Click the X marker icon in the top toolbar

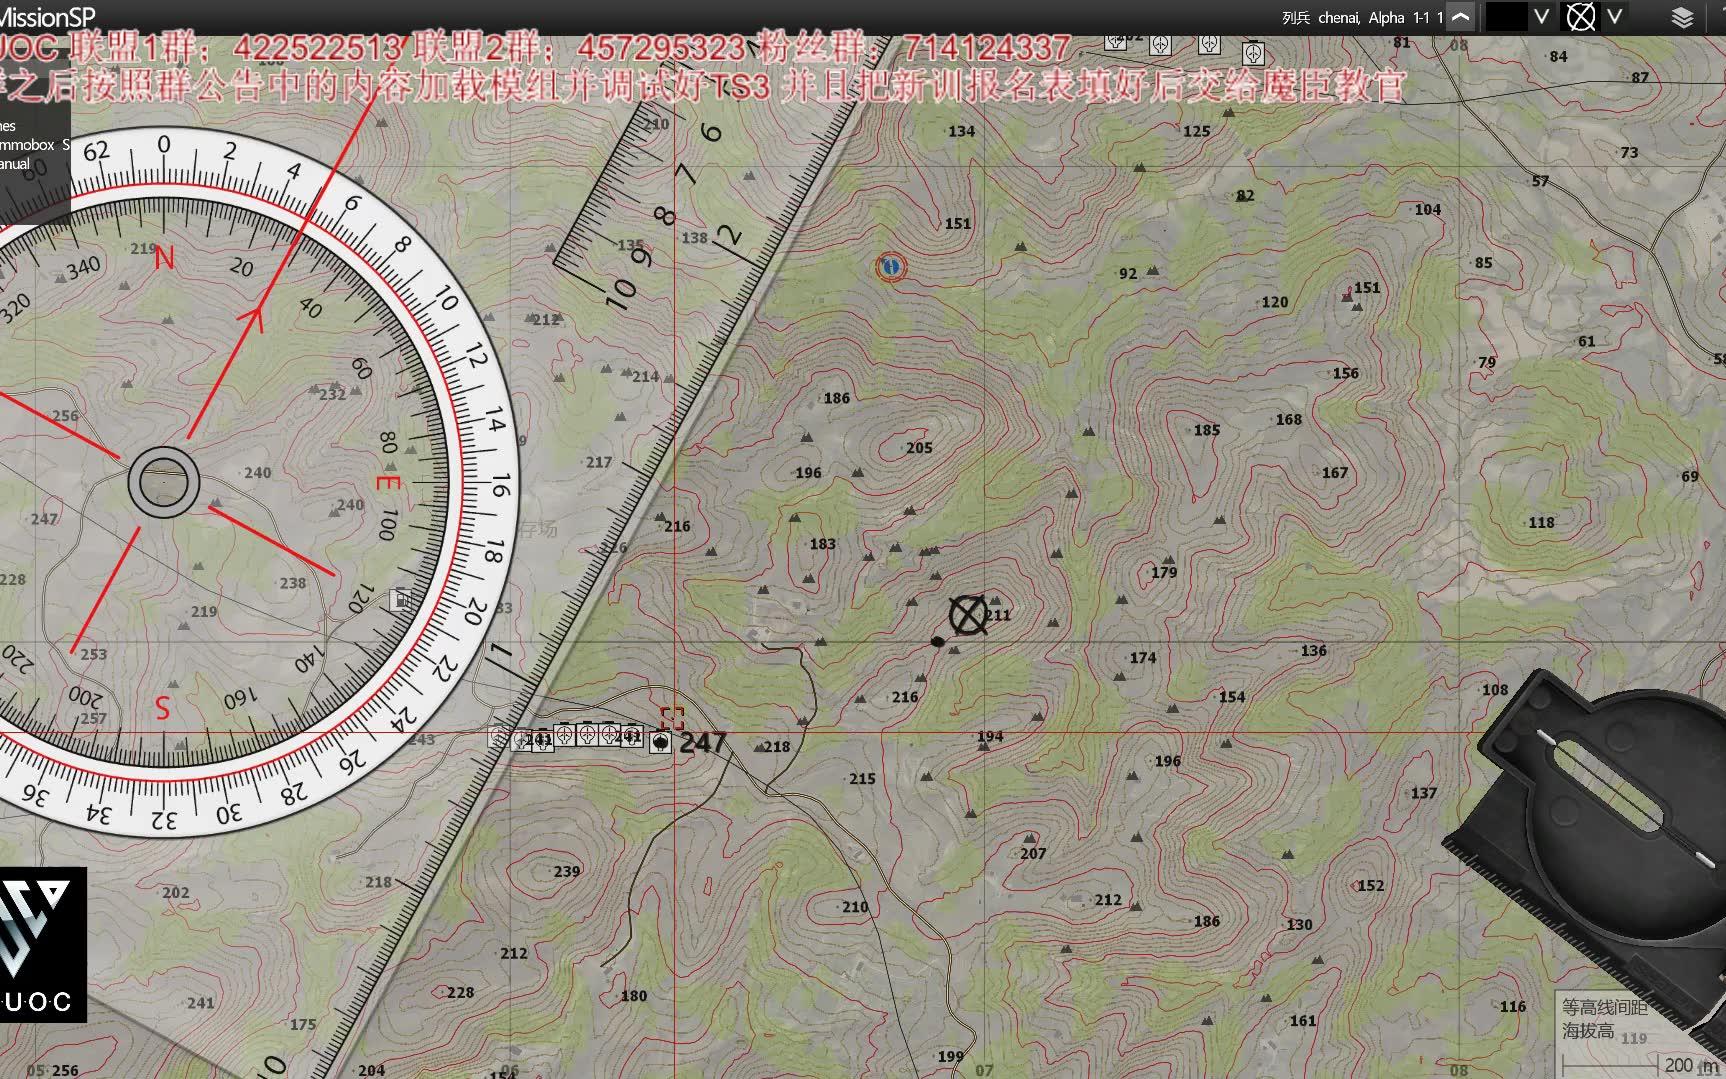(1580, 17)
